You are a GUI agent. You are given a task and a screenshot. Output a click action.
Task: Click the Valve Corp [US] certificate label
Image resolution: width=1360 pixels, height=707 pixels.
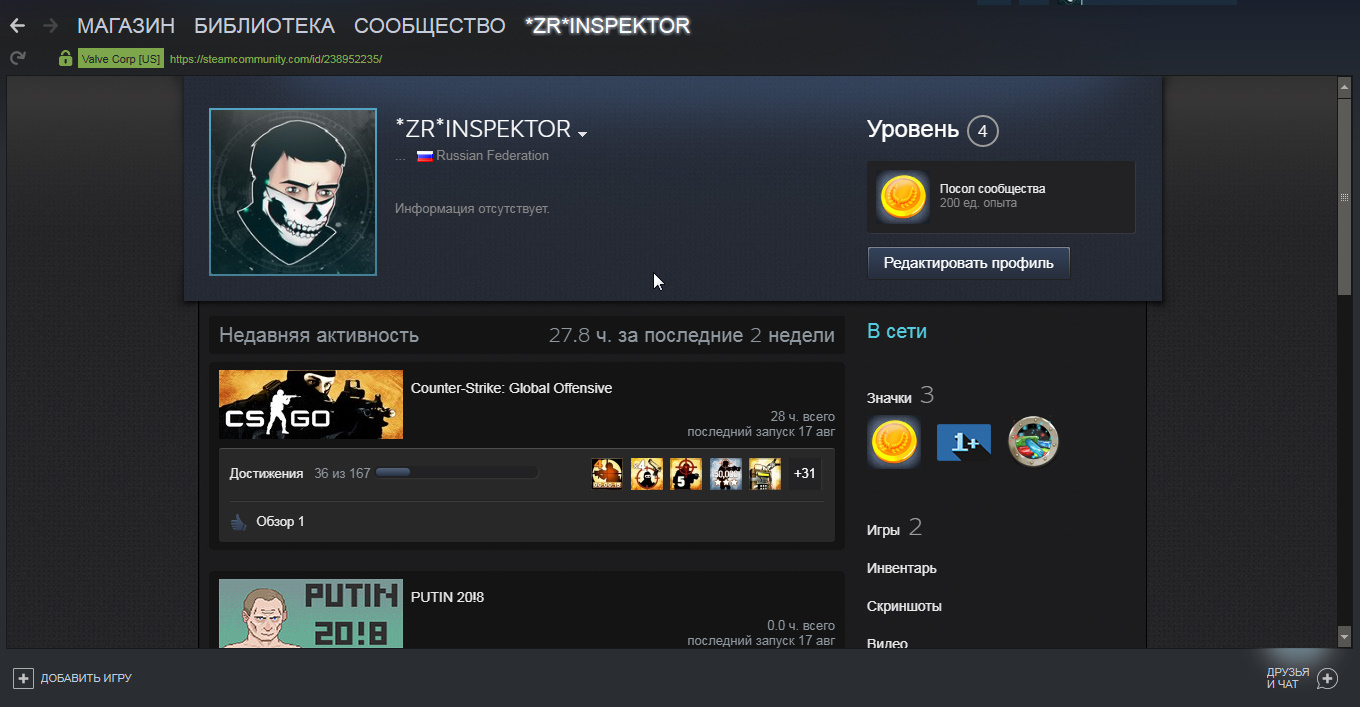tap(120, 59)
